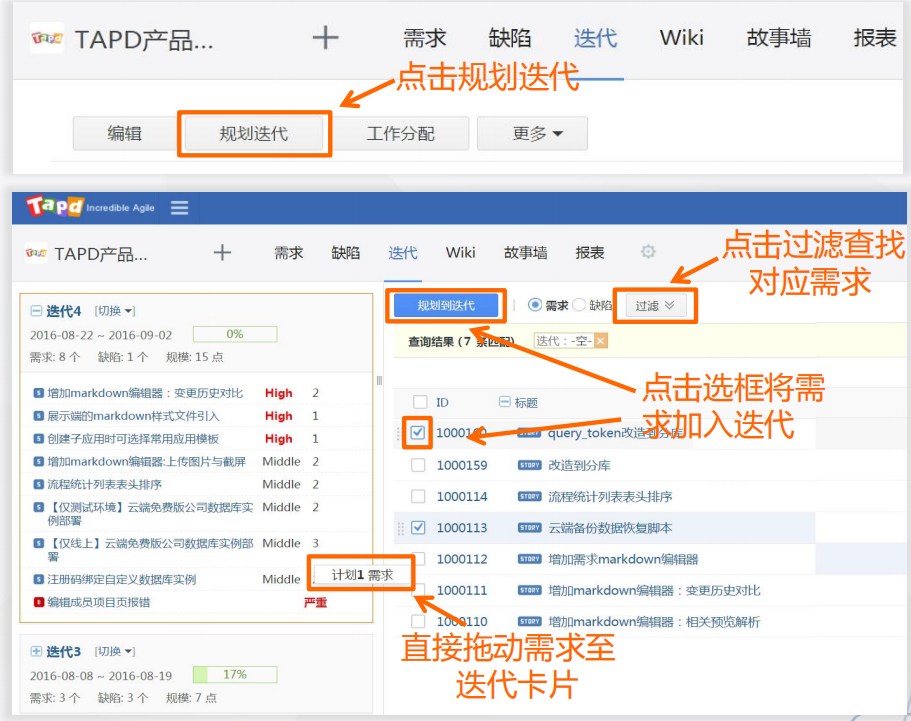Image resolution: width=911 pixels, height=721 pixels.
Task: Click the plus icon in top panel
Action: click(x=325, y=38)
